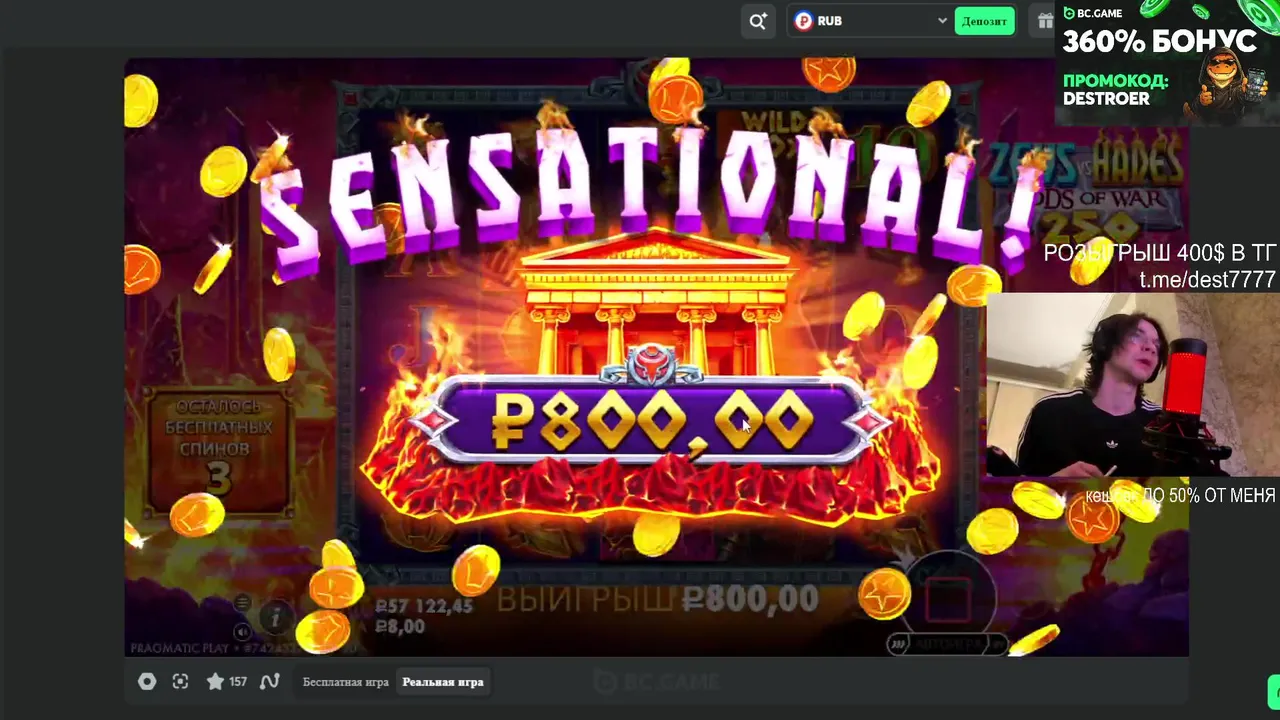Image resolution: width=1280 pixels, height=720 pixels.
Task: Open the gift box rewards icon
Action: point(1045,21)
